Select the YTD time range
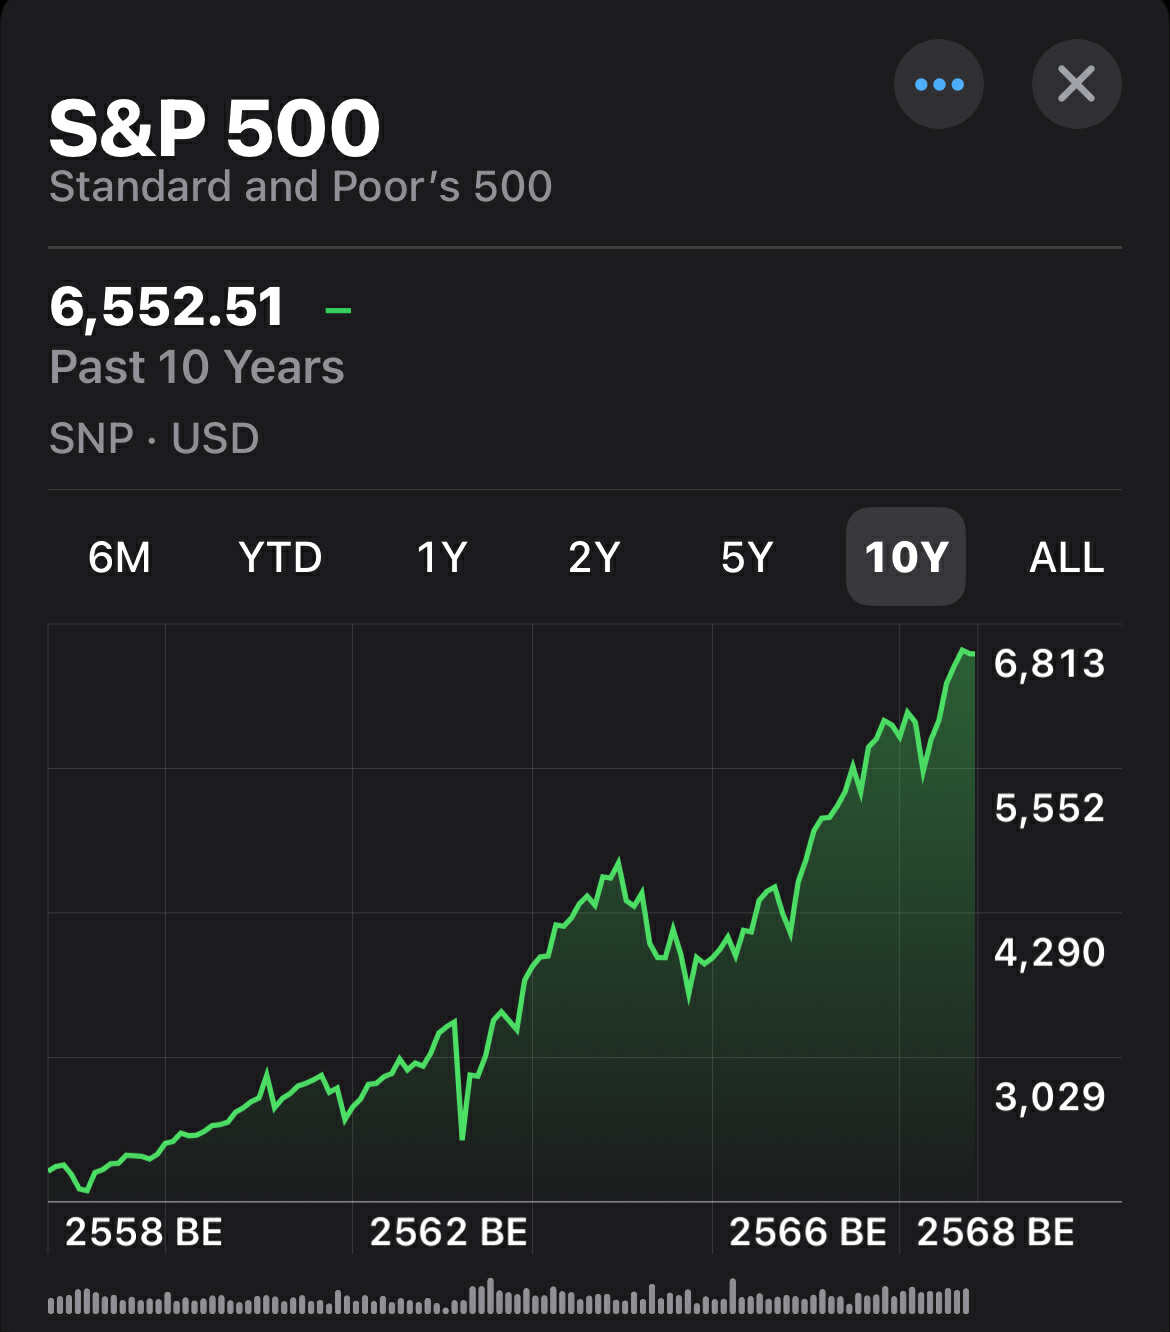 tap(280, 557)
